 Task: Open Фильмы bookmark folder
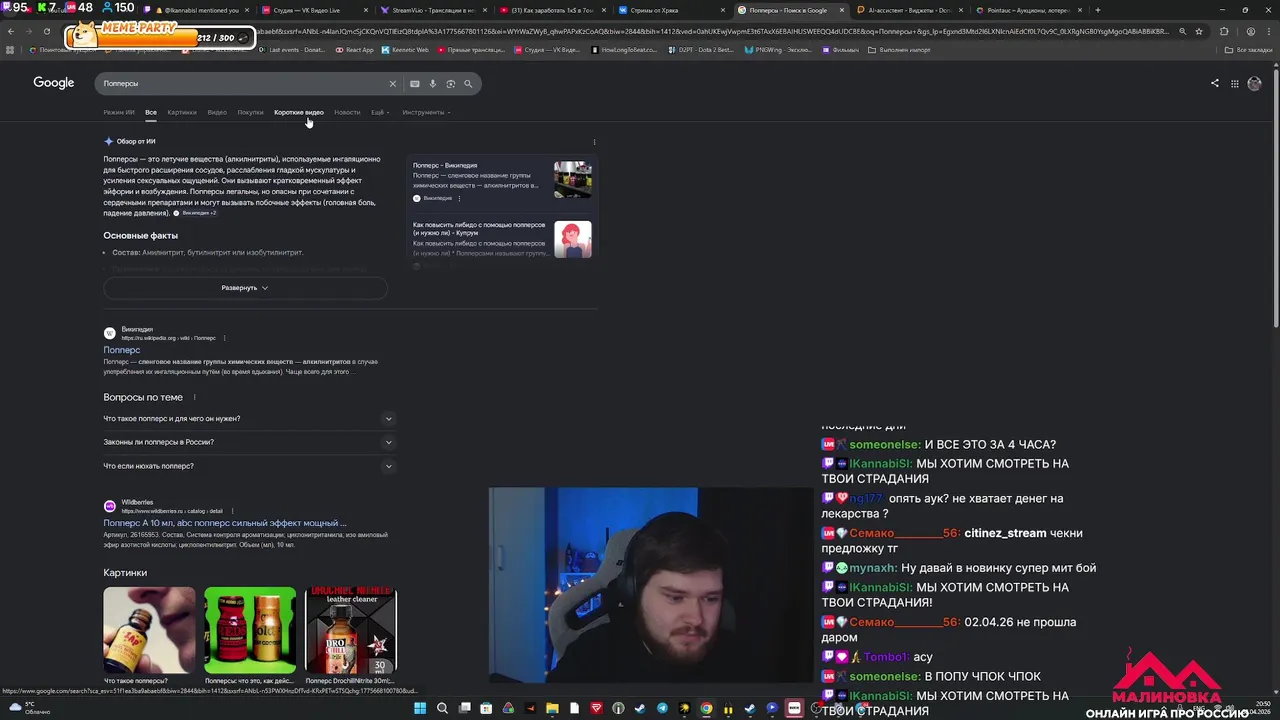coord(840,49)
